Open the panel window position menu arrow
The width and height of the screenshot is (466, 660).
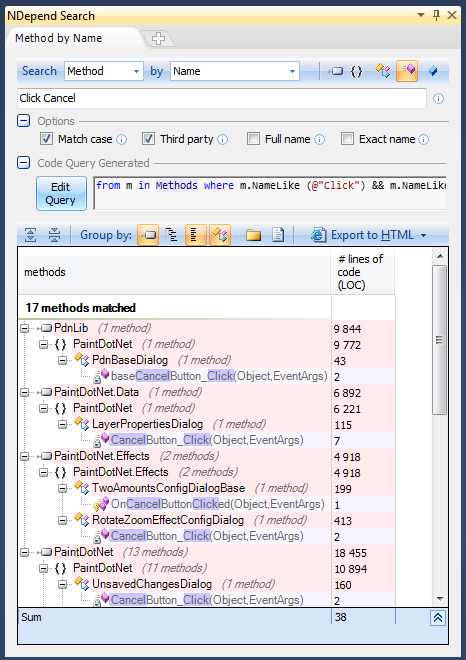420,15
